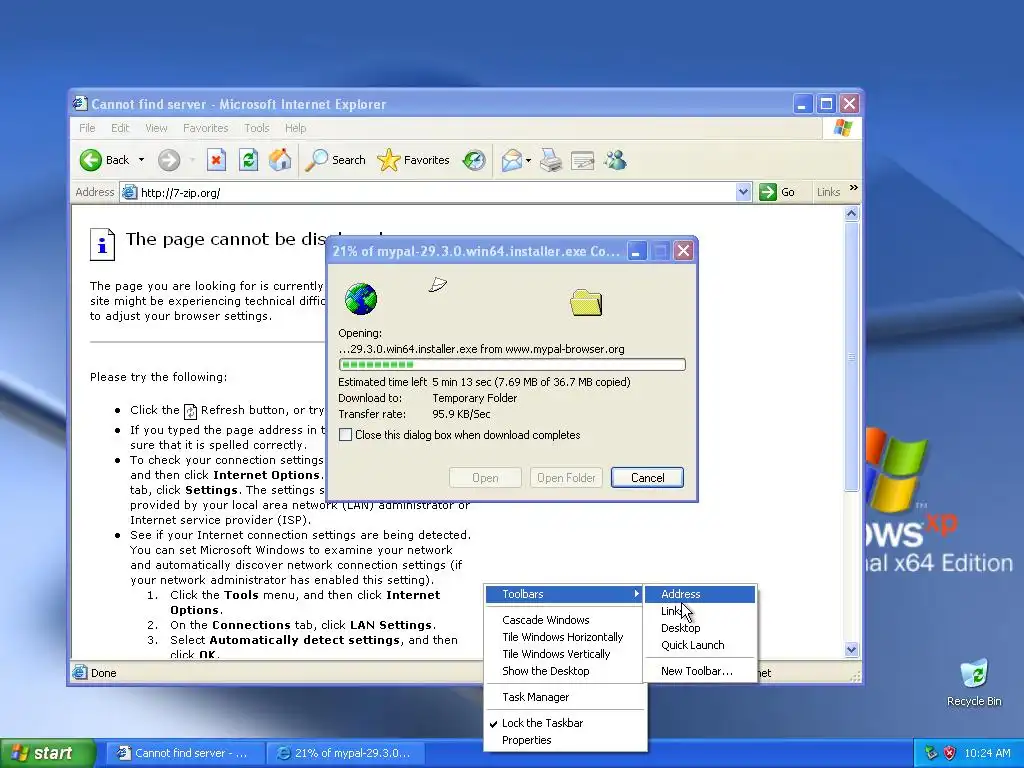1024x768 pixels.
Task: Click the download progress bar
Action: 512,364
